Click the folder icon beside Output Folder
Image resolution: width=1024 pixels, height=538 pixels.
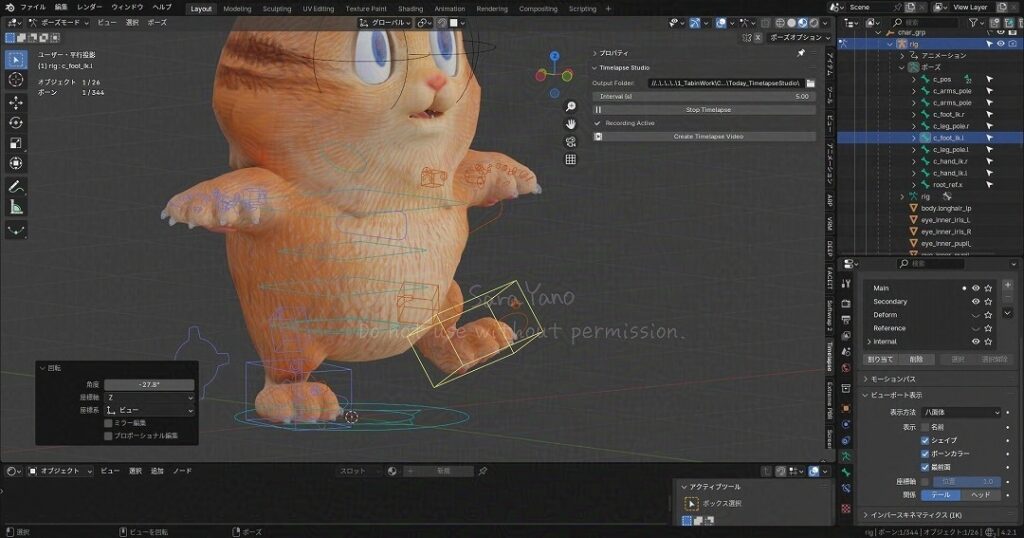(811, 82)
